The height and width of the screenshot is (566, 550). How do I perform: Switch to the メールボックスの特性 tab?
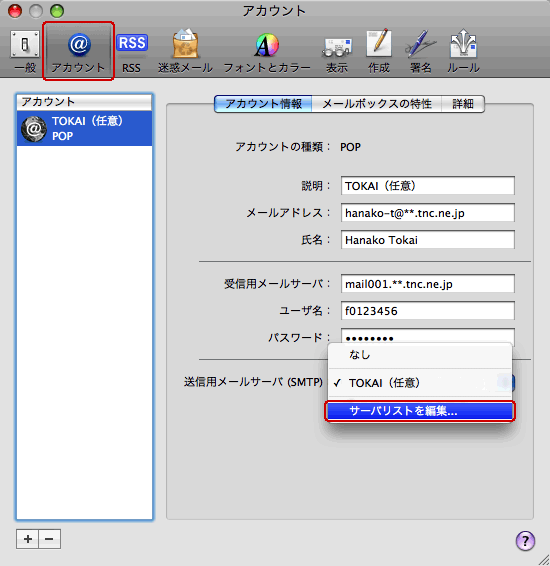(376, 104)
